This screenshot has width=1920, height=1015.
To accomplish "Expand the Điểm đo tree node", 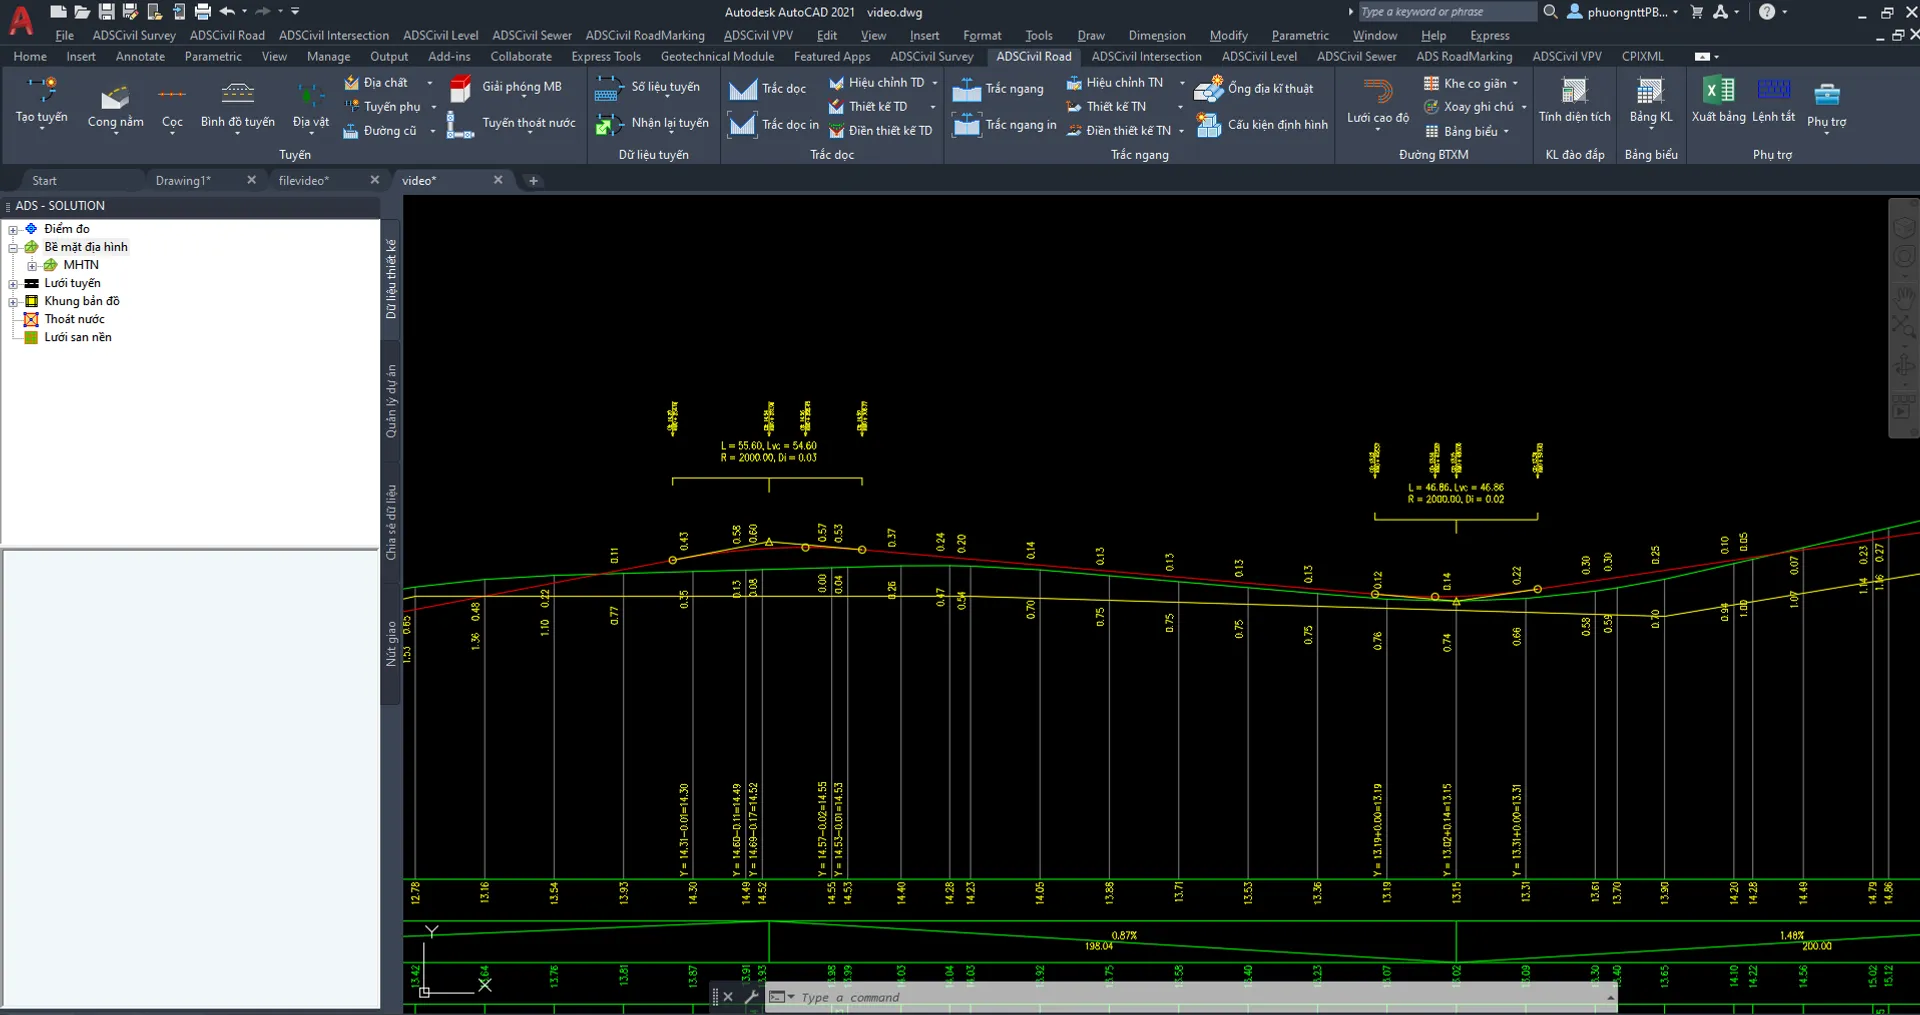I will coord(13,230).
